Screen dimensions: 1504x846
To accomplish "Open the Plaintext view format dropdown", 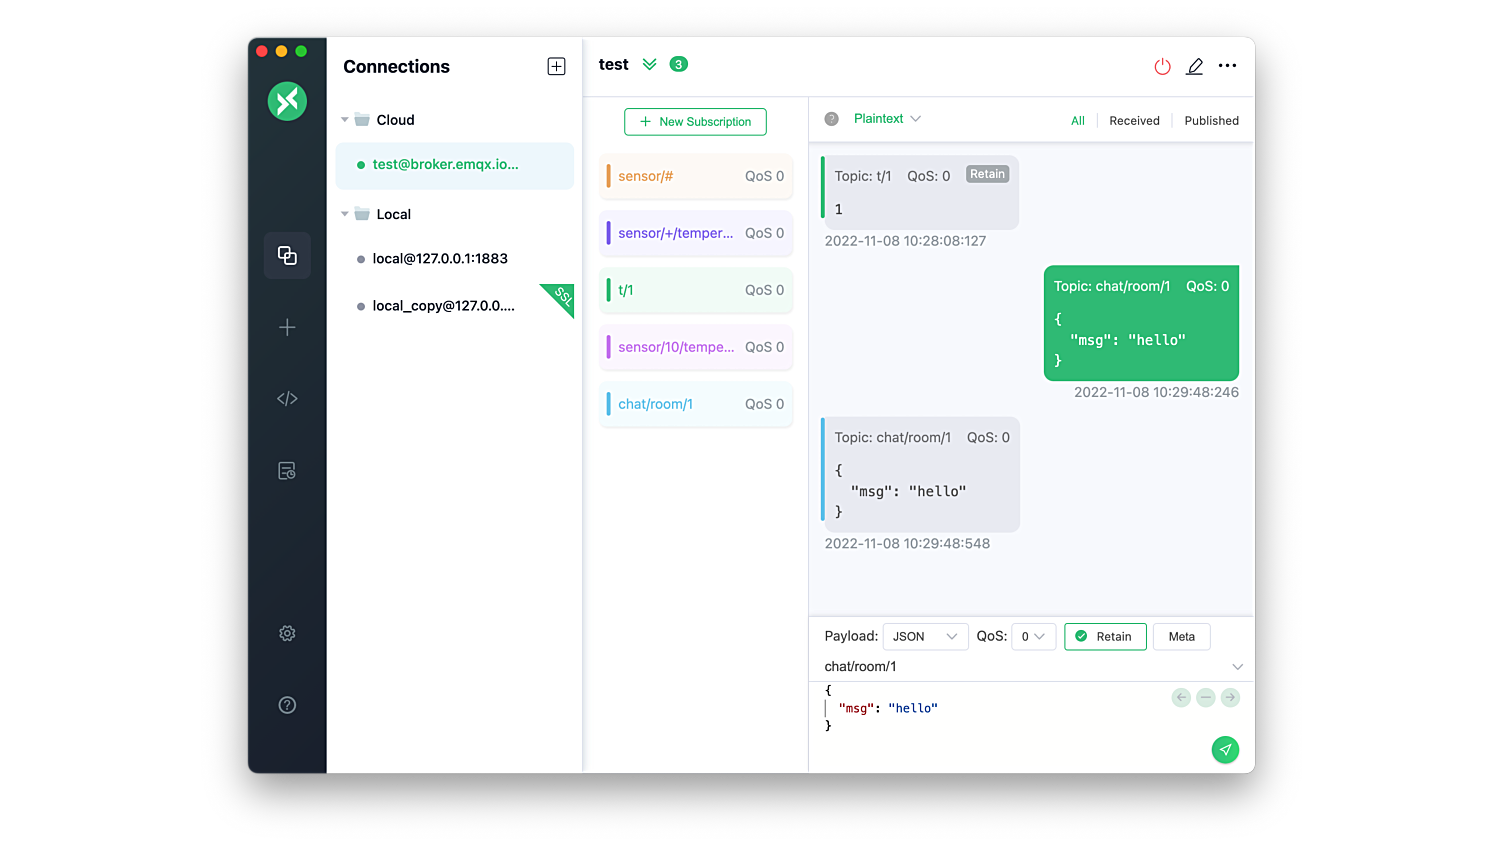I will 886,118.
